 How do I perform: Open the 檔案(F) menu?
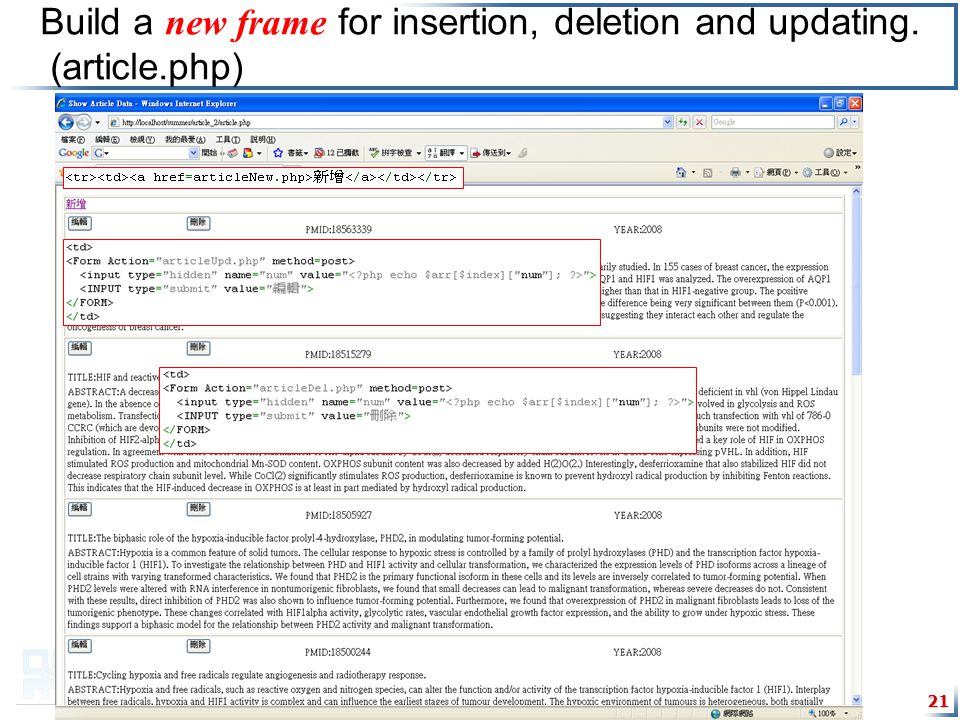73,140
